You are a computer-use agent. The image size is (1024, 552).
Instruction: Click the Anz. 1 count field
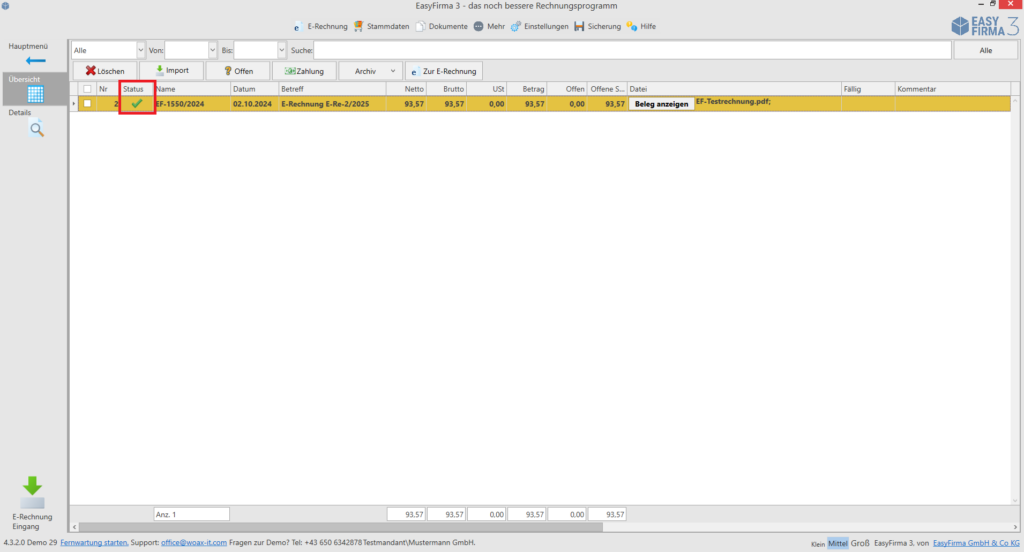pyautogui.click(x=191, y=515)
